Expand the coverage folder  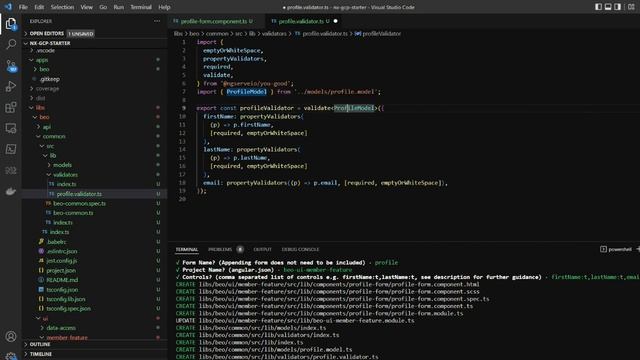(x=47, y=89)
